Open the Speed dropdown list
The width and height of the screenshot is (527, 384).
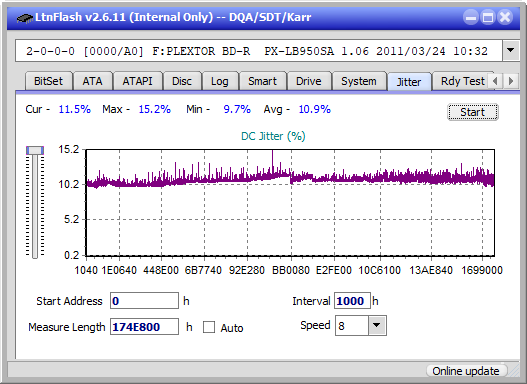(x=377, y=325)
